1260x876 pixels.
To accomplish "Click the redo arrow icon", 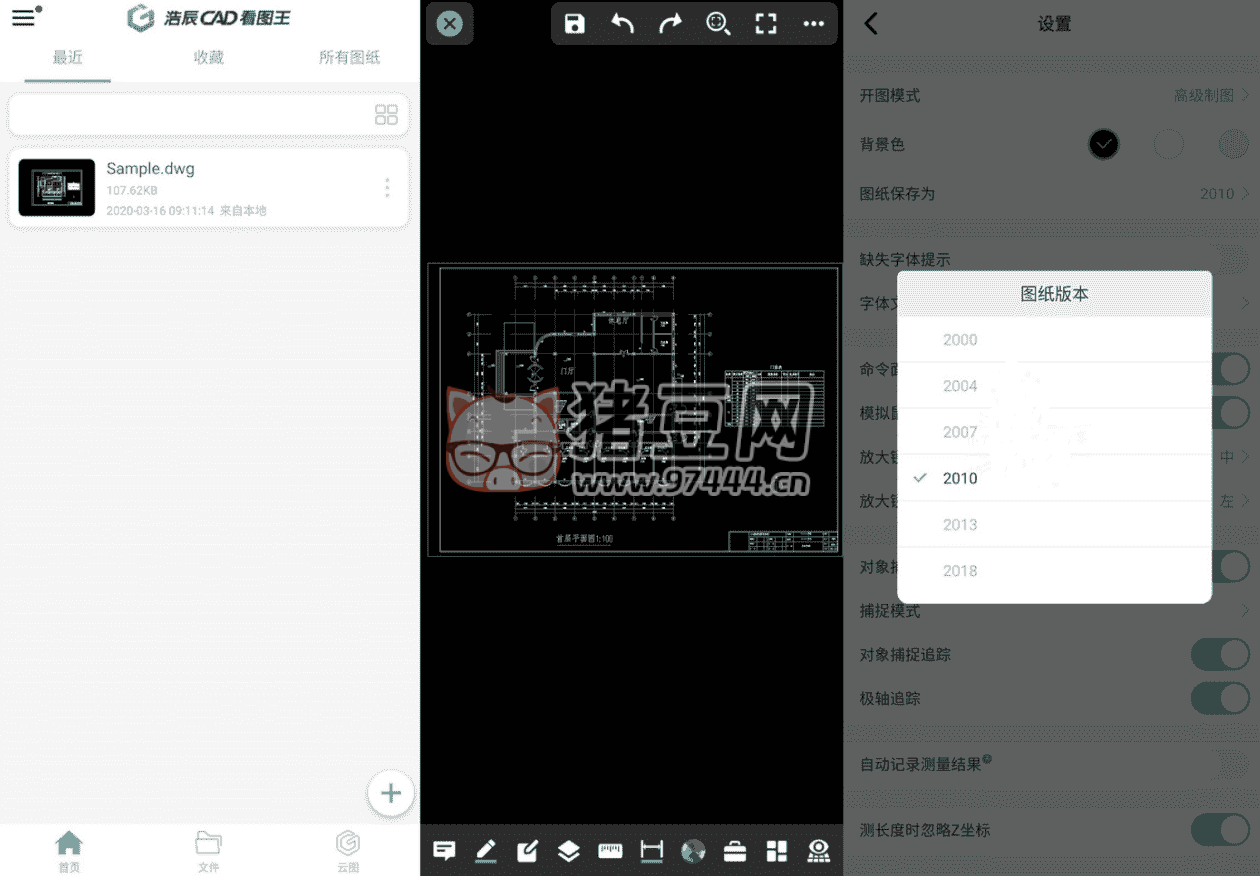I will click(670, 24).
